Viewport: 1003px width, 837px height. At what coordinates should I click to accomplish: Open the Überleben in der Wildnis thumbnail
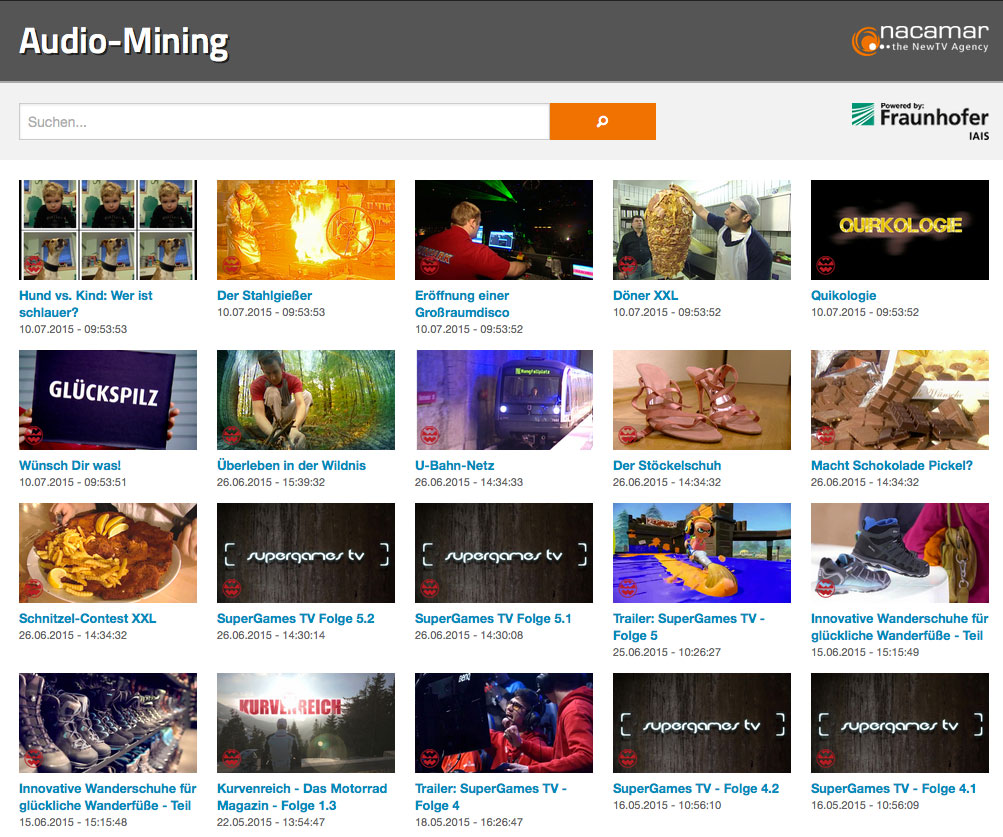click(306, 400)
